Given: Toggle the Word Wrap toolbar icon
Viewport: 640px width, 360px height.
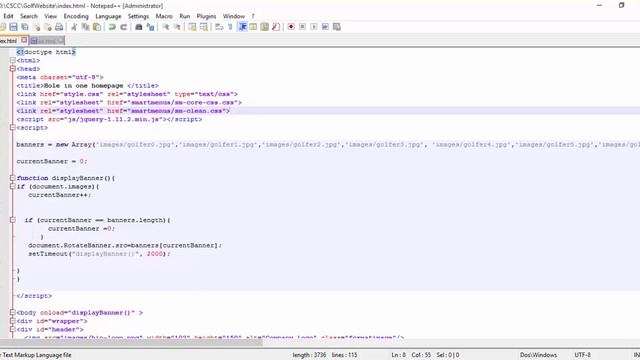Looking at the screenshot, I should tap(219, 27).
